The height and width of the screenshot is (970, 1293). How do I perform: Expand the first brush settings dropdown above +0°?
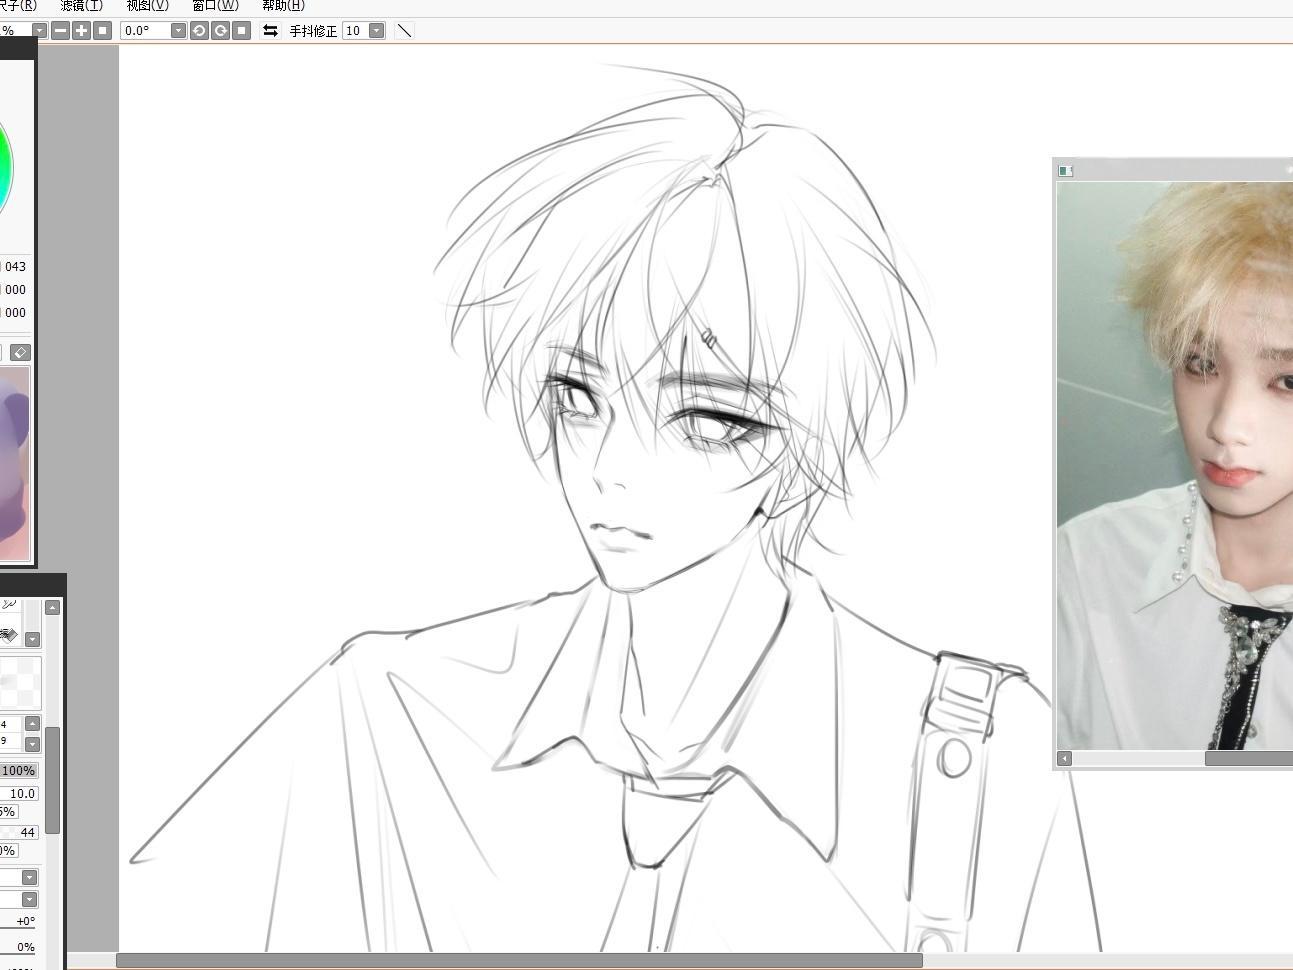[29, 877]
